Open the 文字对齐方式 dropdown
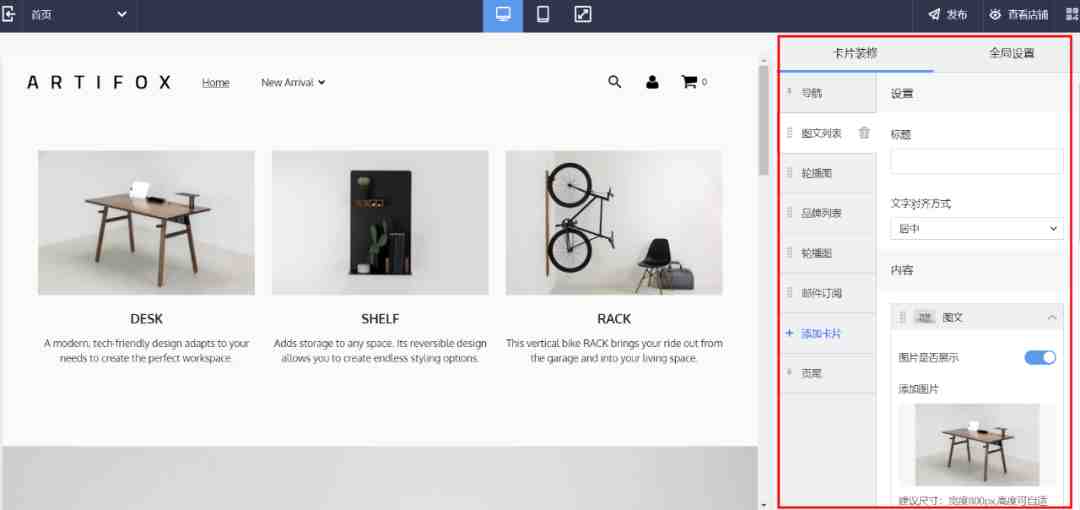The height and width of the screenshot is (510, 1080). click(x=977, y=229)
